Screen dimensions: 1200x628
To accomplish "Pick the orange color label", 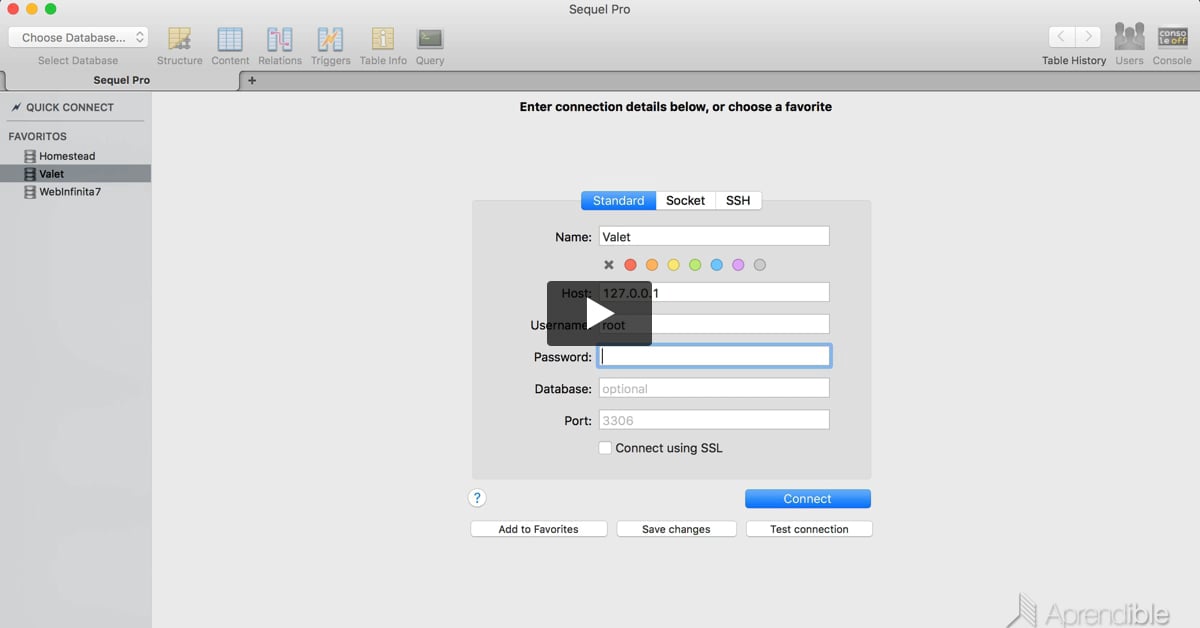I will pyautogui.click(x=652, y=265).
